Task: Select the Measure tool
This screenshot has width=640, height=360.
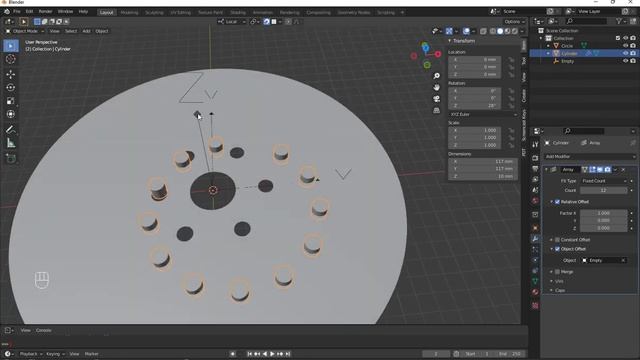Action: coord(11,143)
